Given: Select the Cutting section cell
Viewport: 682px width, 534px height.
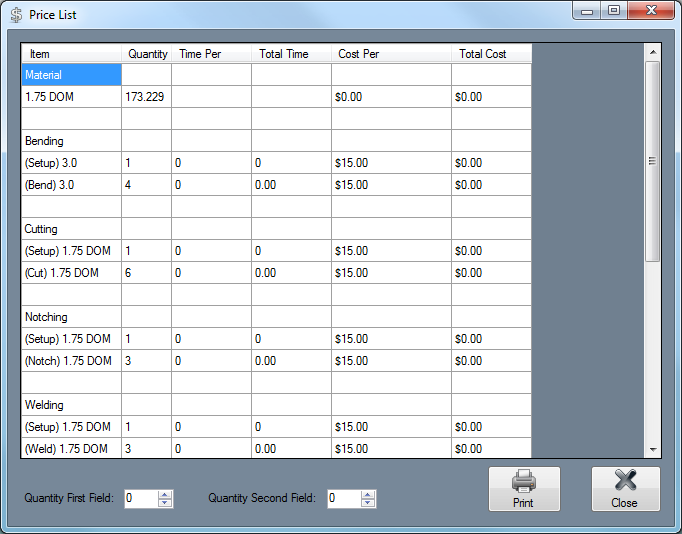Looking at the screenshot, I should click(x=71, y=229).
